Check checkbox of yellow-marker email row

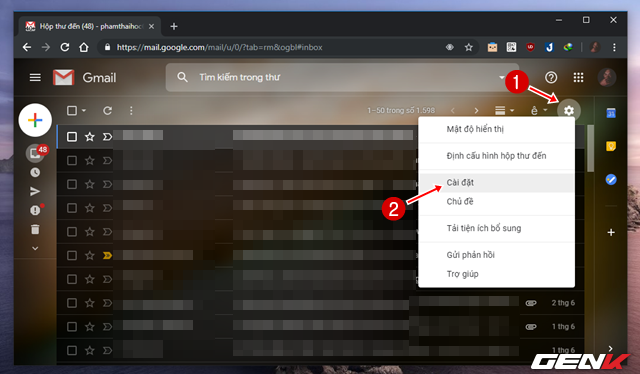coord(72,256)
